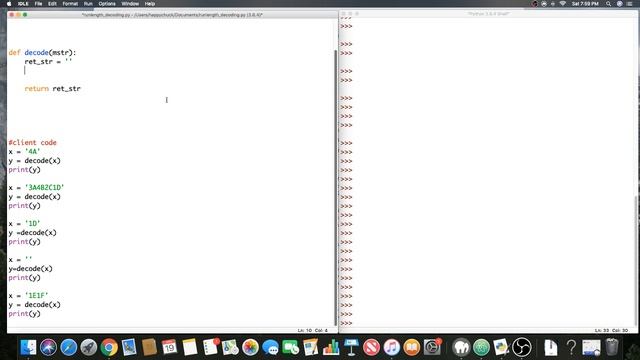Click the shell 'Ln: 33' status
This screenshot has height=360, width=640.
coord(602,330)
